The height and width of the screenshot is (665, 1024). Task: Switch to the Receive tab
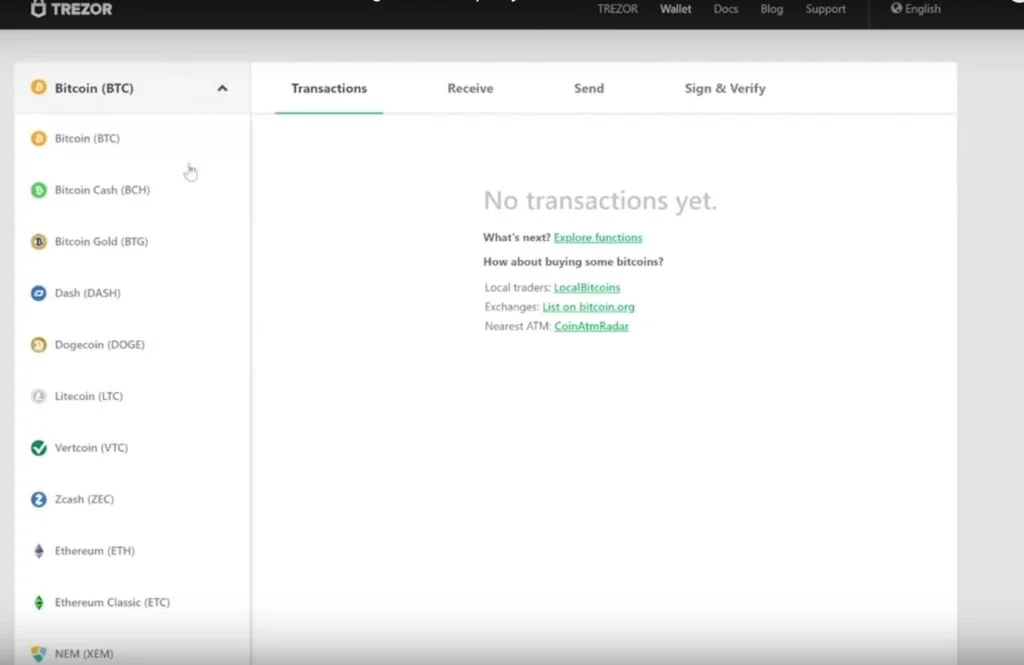point(470,88)
